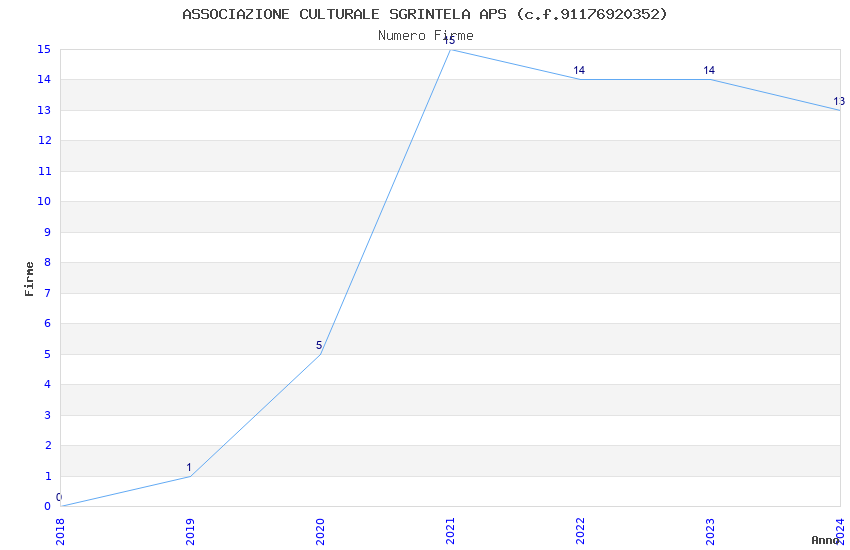
Task: Select the 2019 x-axis year label
Action: click(190, 532)
